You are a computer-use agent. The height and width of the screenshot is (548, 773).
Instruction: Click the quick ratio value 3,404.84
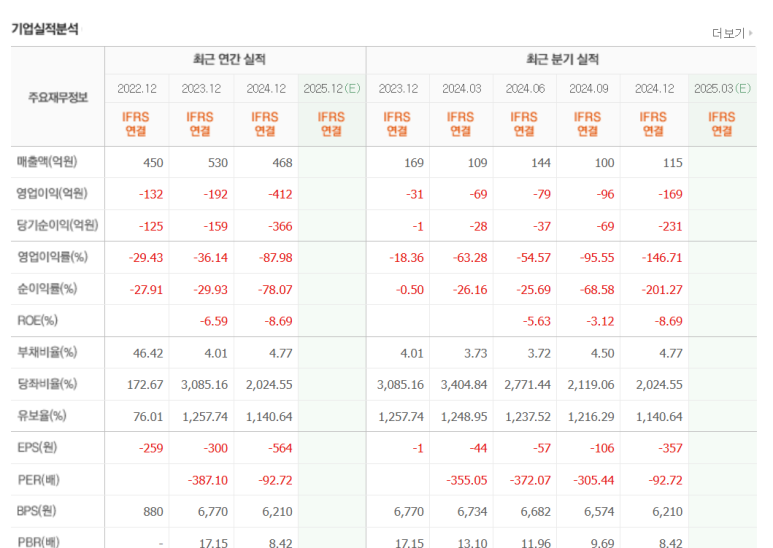click(463, 385)
